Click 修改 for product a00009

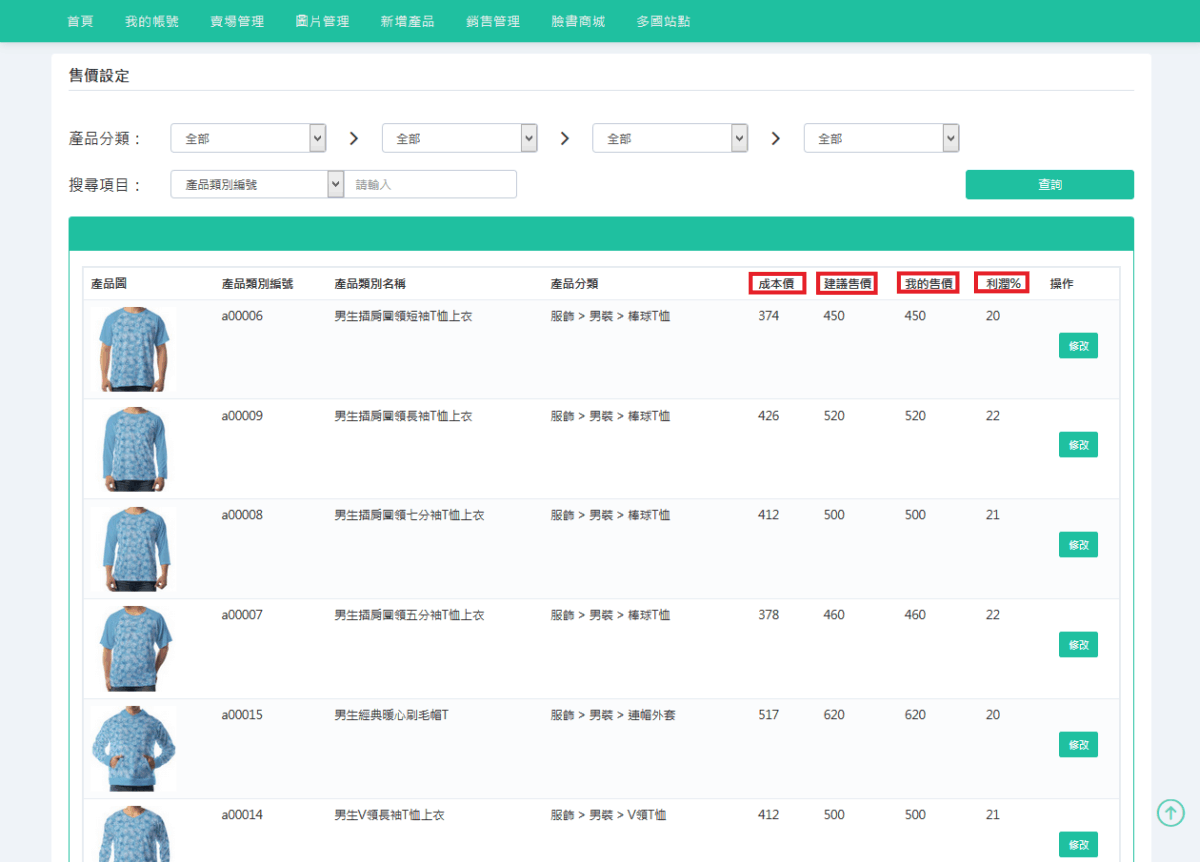tap(1077, 444)
